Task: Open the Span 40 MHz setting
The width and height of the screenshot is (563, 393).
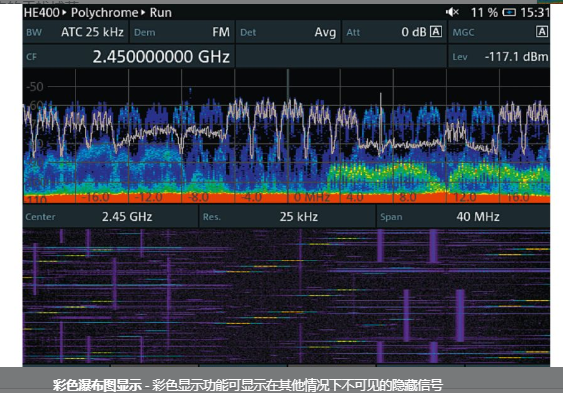Action: click(x=464, y=216)
